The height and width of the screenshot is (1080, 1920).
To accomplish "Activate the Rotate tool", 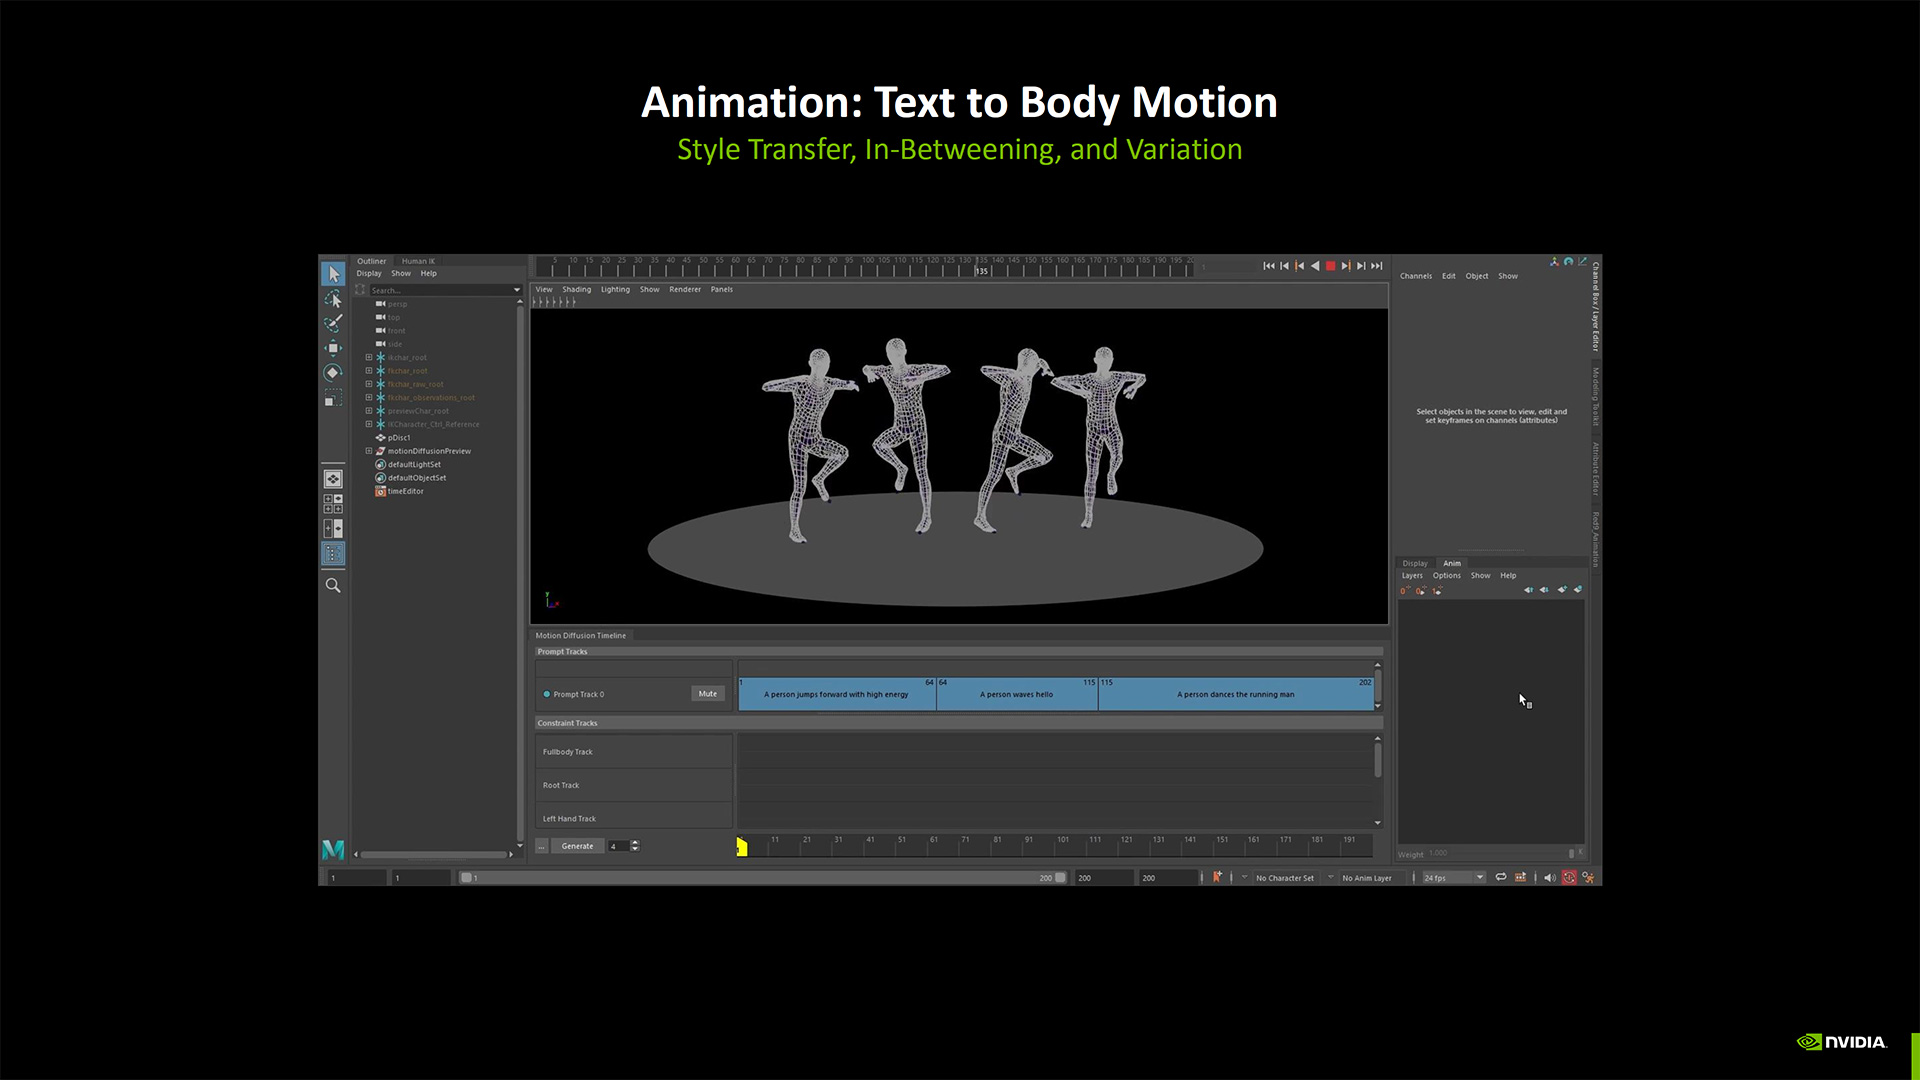I will click(x=333, y=373).
